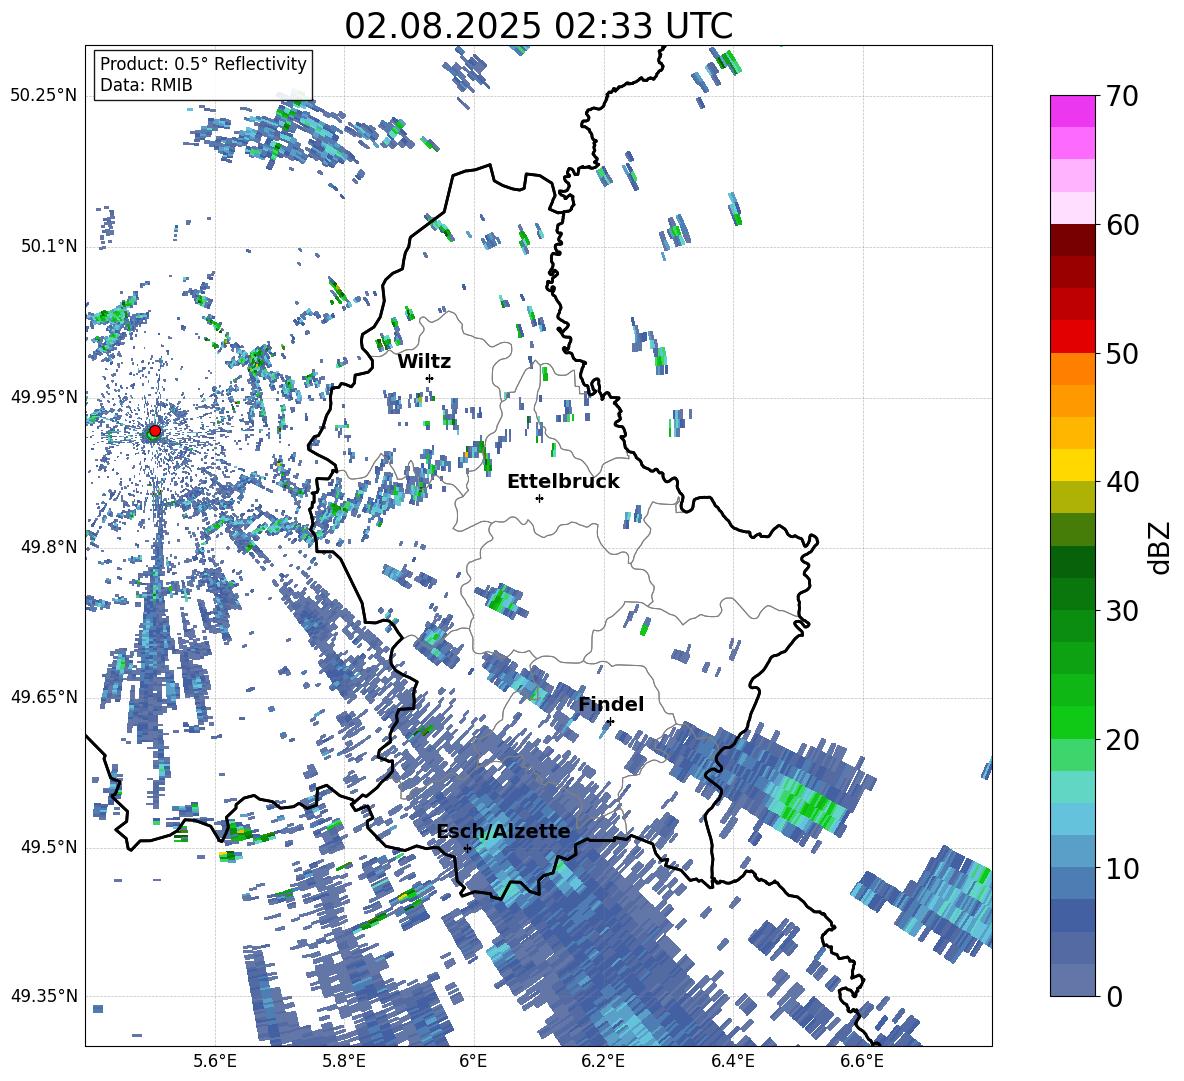The height and width of the screenshot is (1081, 1184).
Task: Click the 10 label on the colorbar
Action: [x=1122, y=868]
